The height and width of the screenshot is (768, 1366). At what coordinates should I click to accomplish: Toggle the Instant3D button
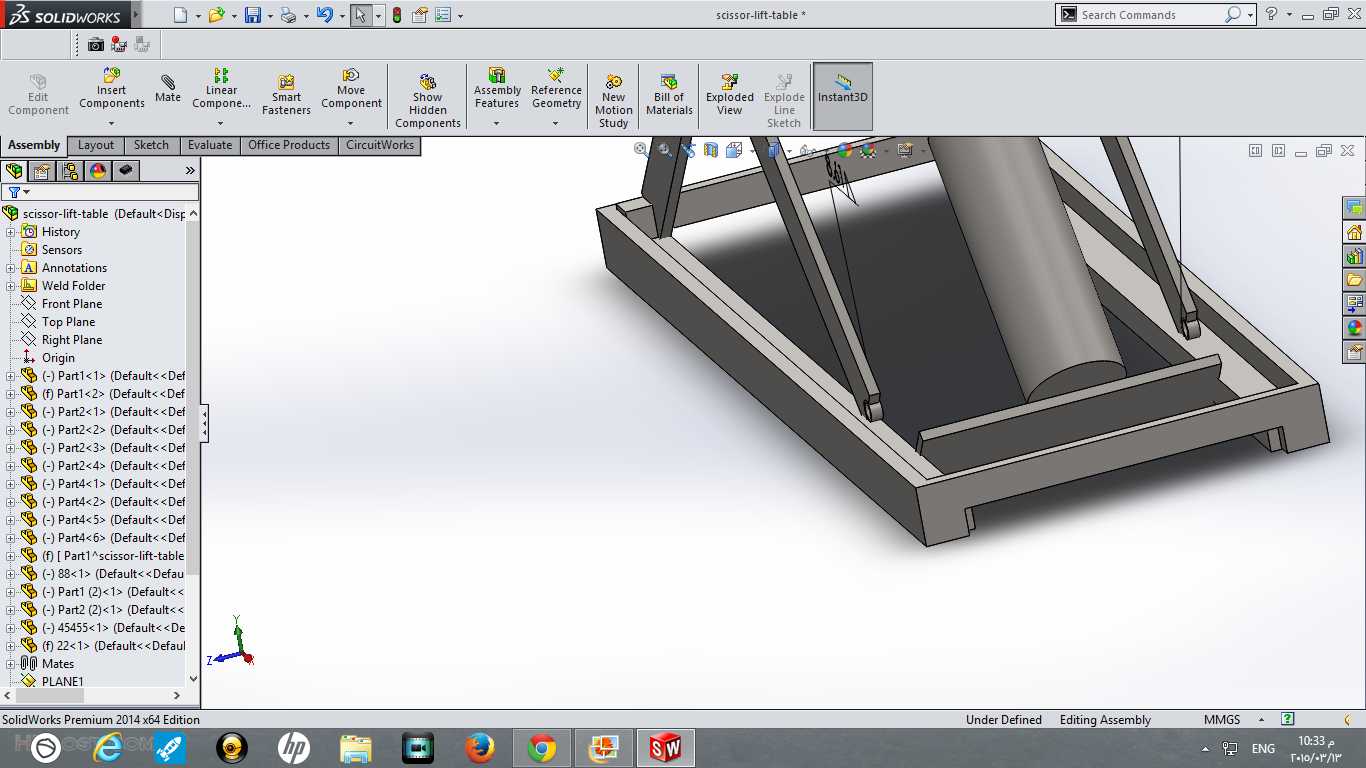[x=843, y=96]
